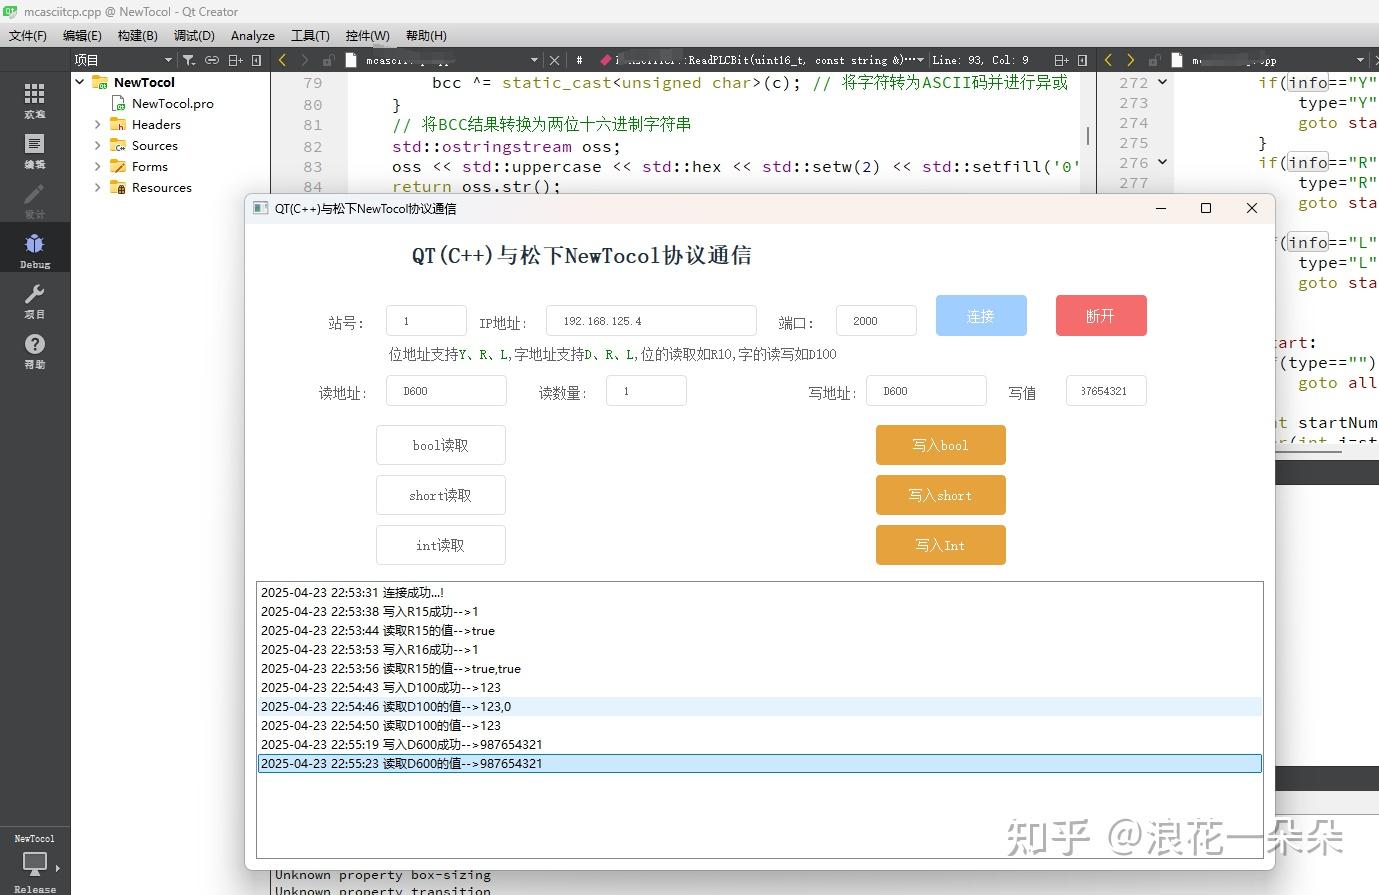Click inside the IP地址 input field
The width and height of the screenshot is (1379, 895).
[x=650, y=320]
